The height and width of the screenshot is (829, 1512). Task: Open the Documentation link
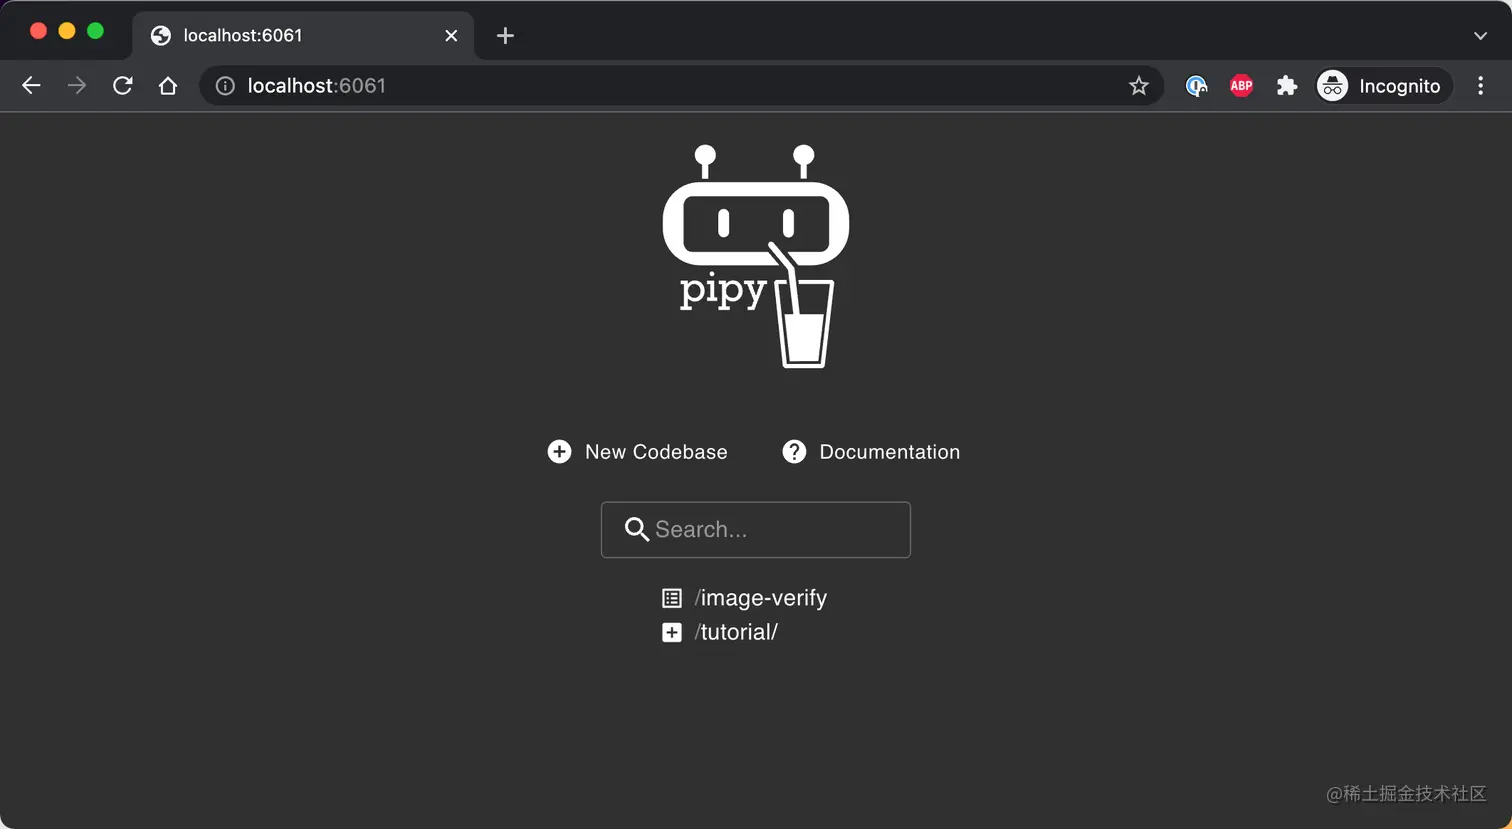coord(889,452)
